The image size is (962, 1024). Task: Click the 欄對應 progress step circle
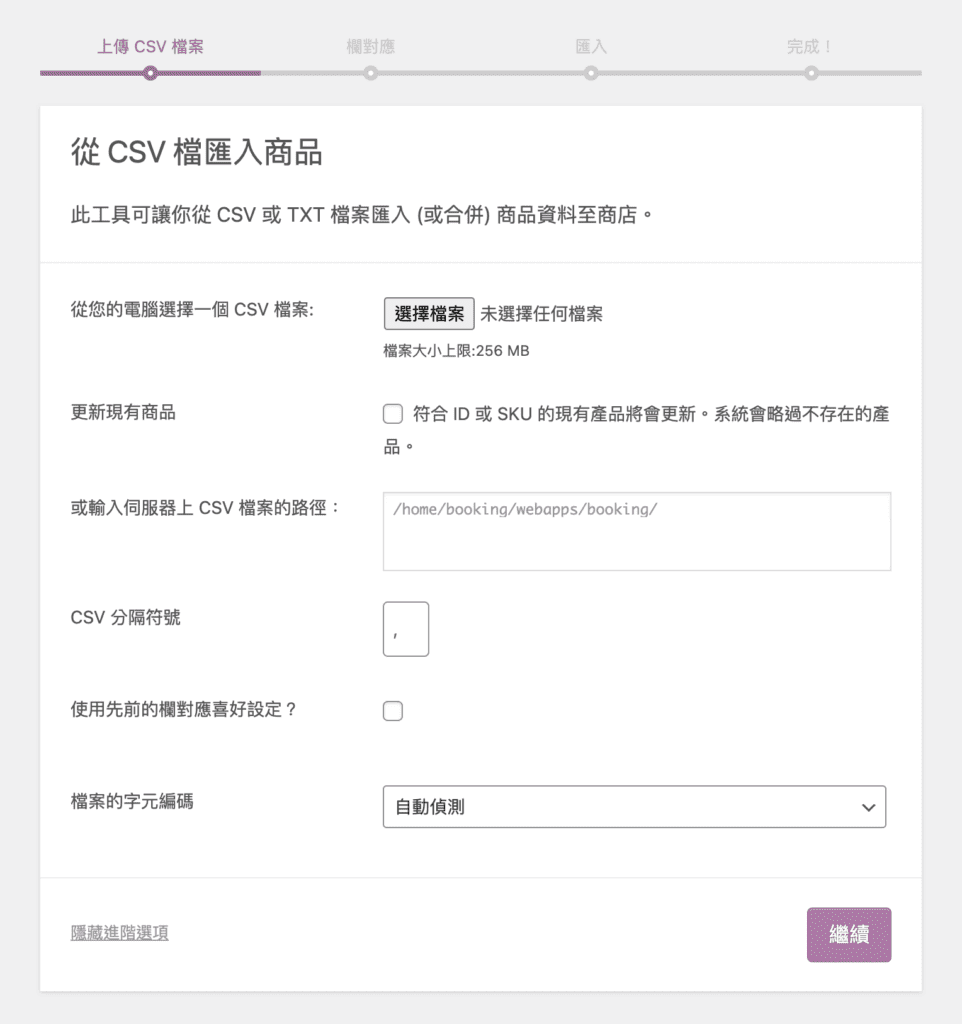[370, 72]
